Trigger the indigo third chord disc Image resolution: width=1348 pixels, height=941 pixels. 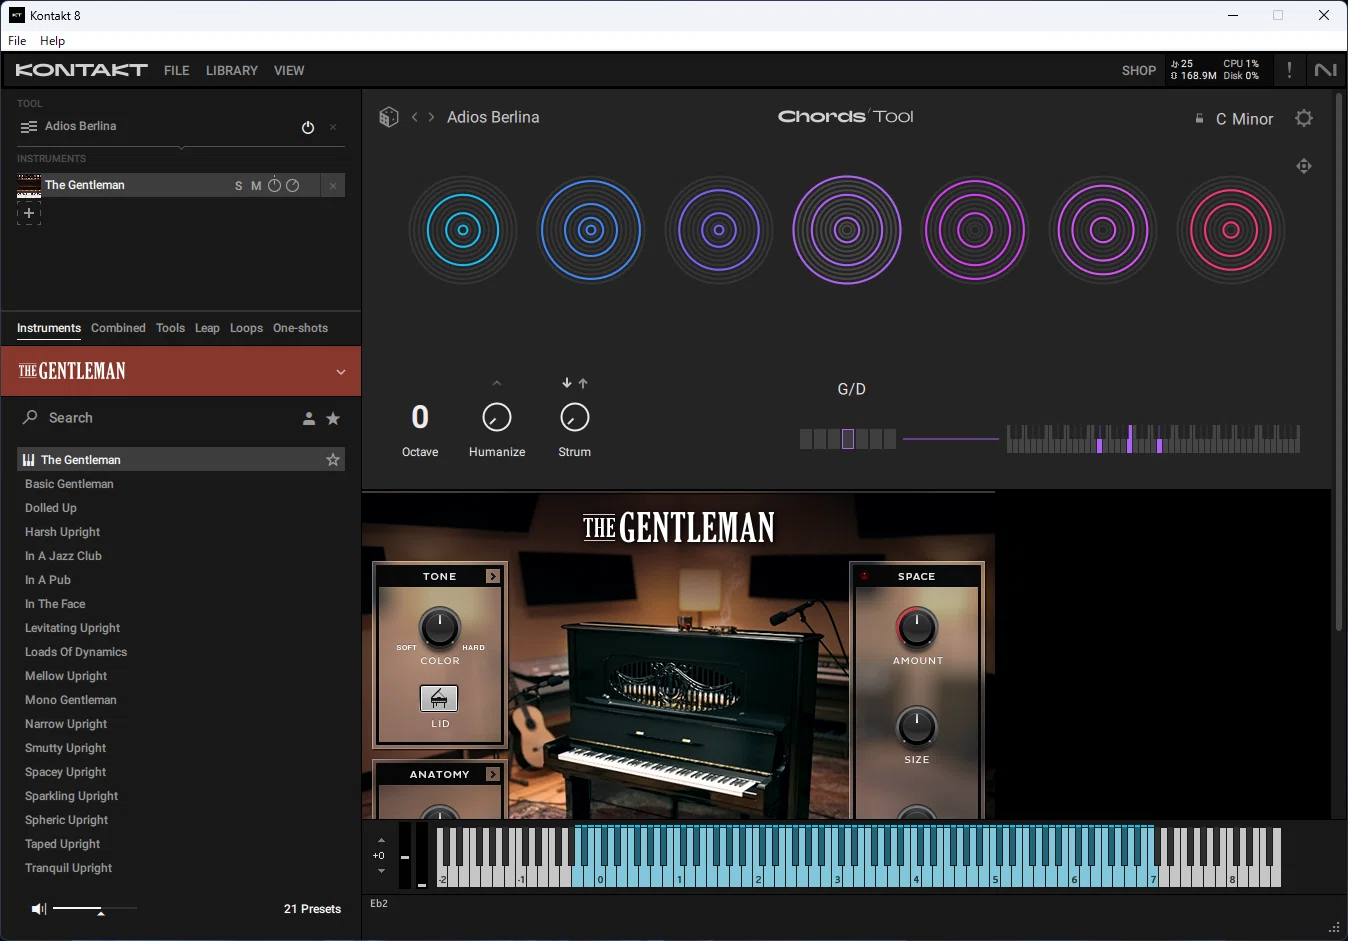[719, 230]
